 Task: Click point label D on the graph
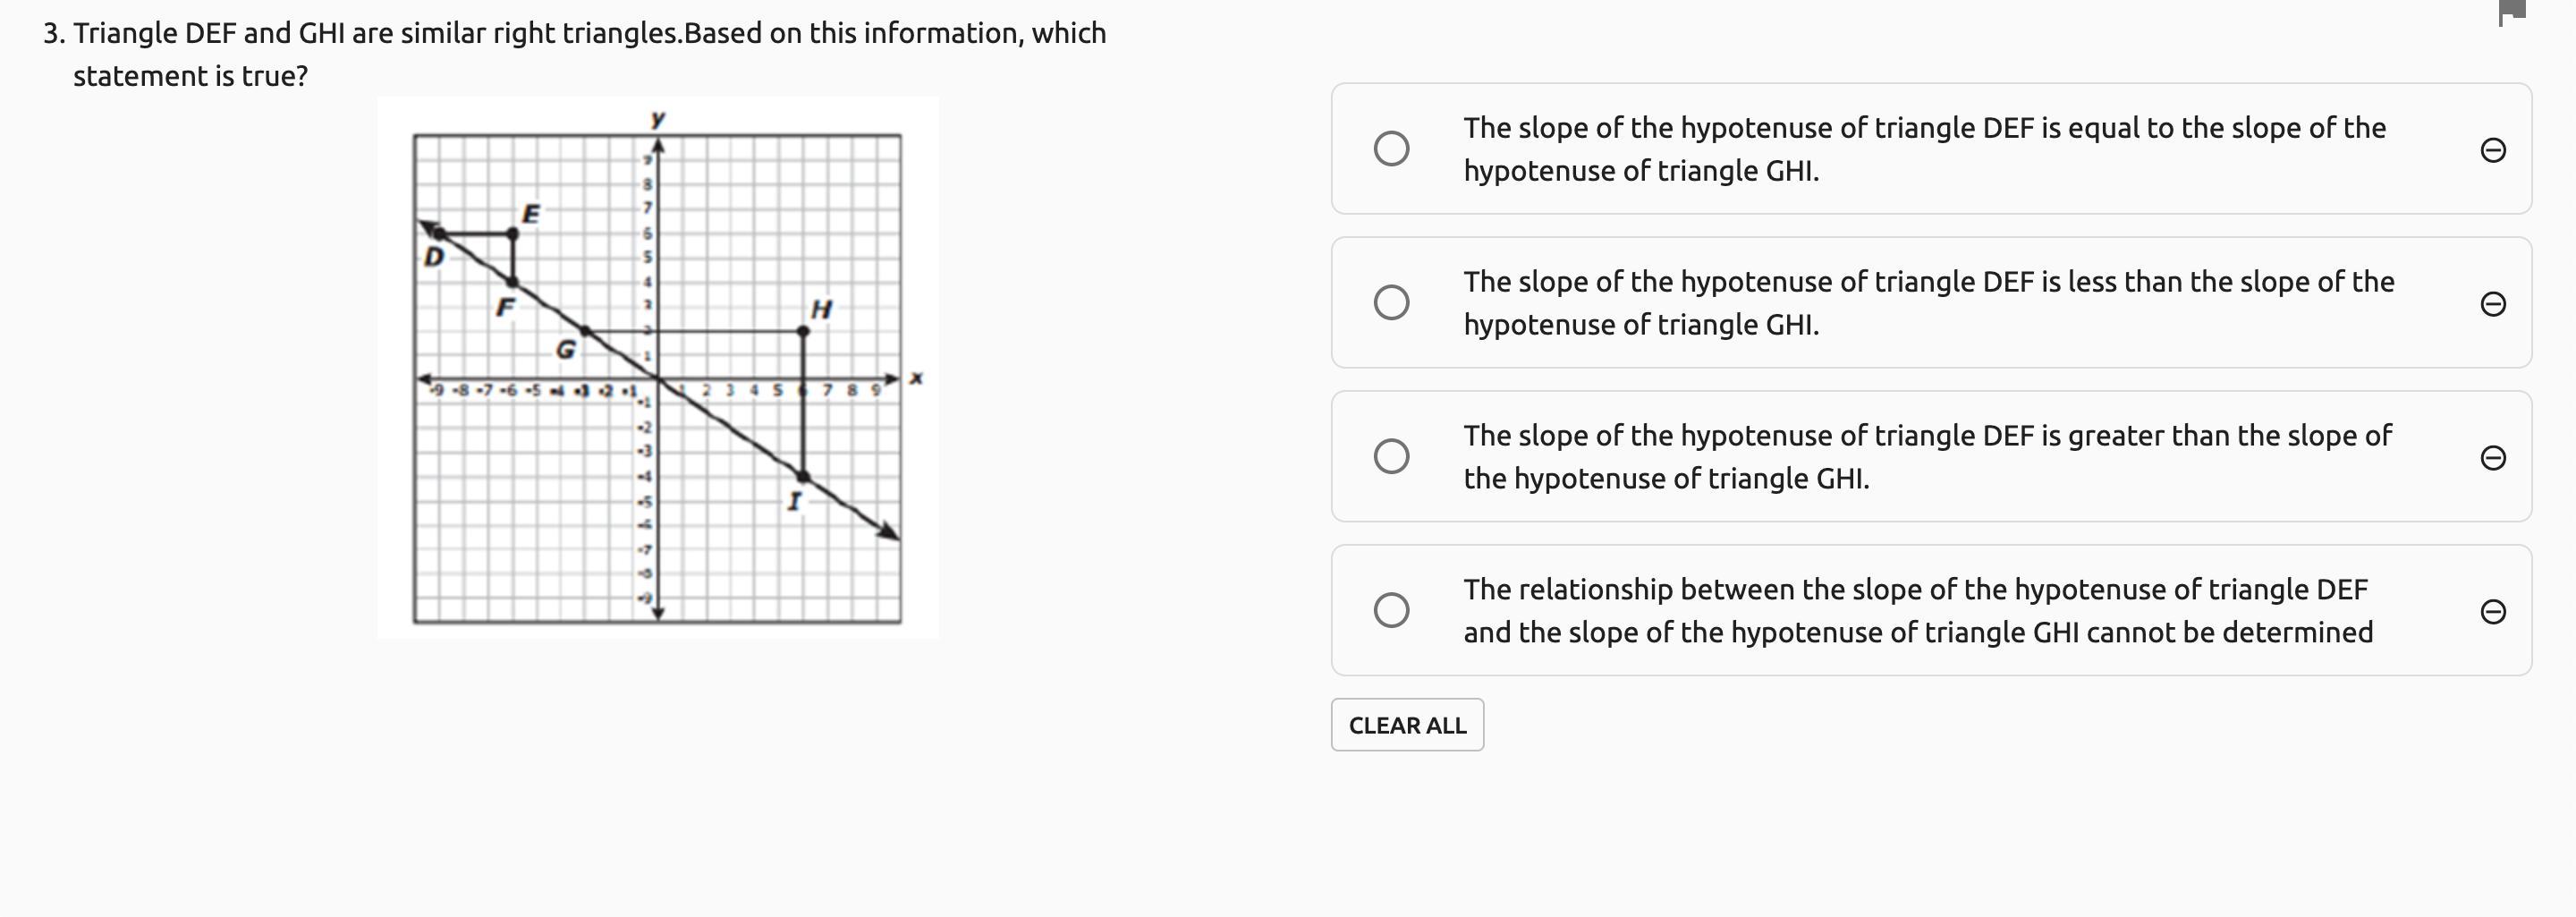click(433, 257)
